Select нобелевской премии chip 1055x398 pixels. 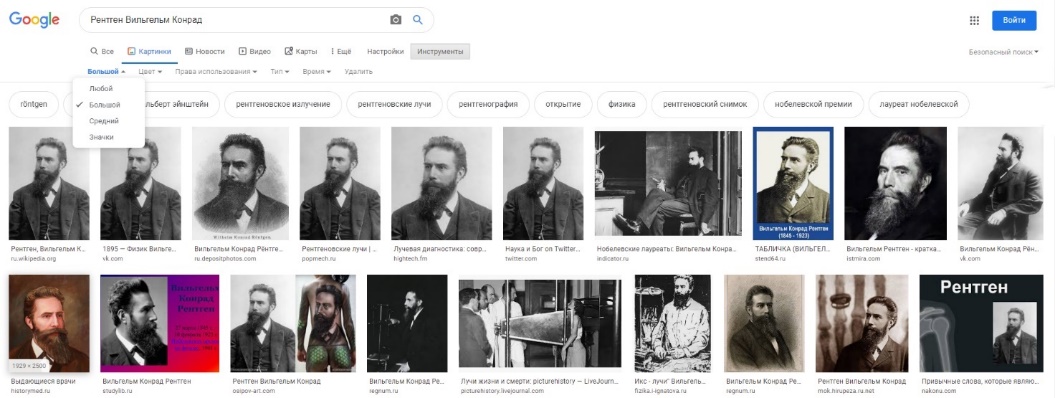(x=813, y=104)
